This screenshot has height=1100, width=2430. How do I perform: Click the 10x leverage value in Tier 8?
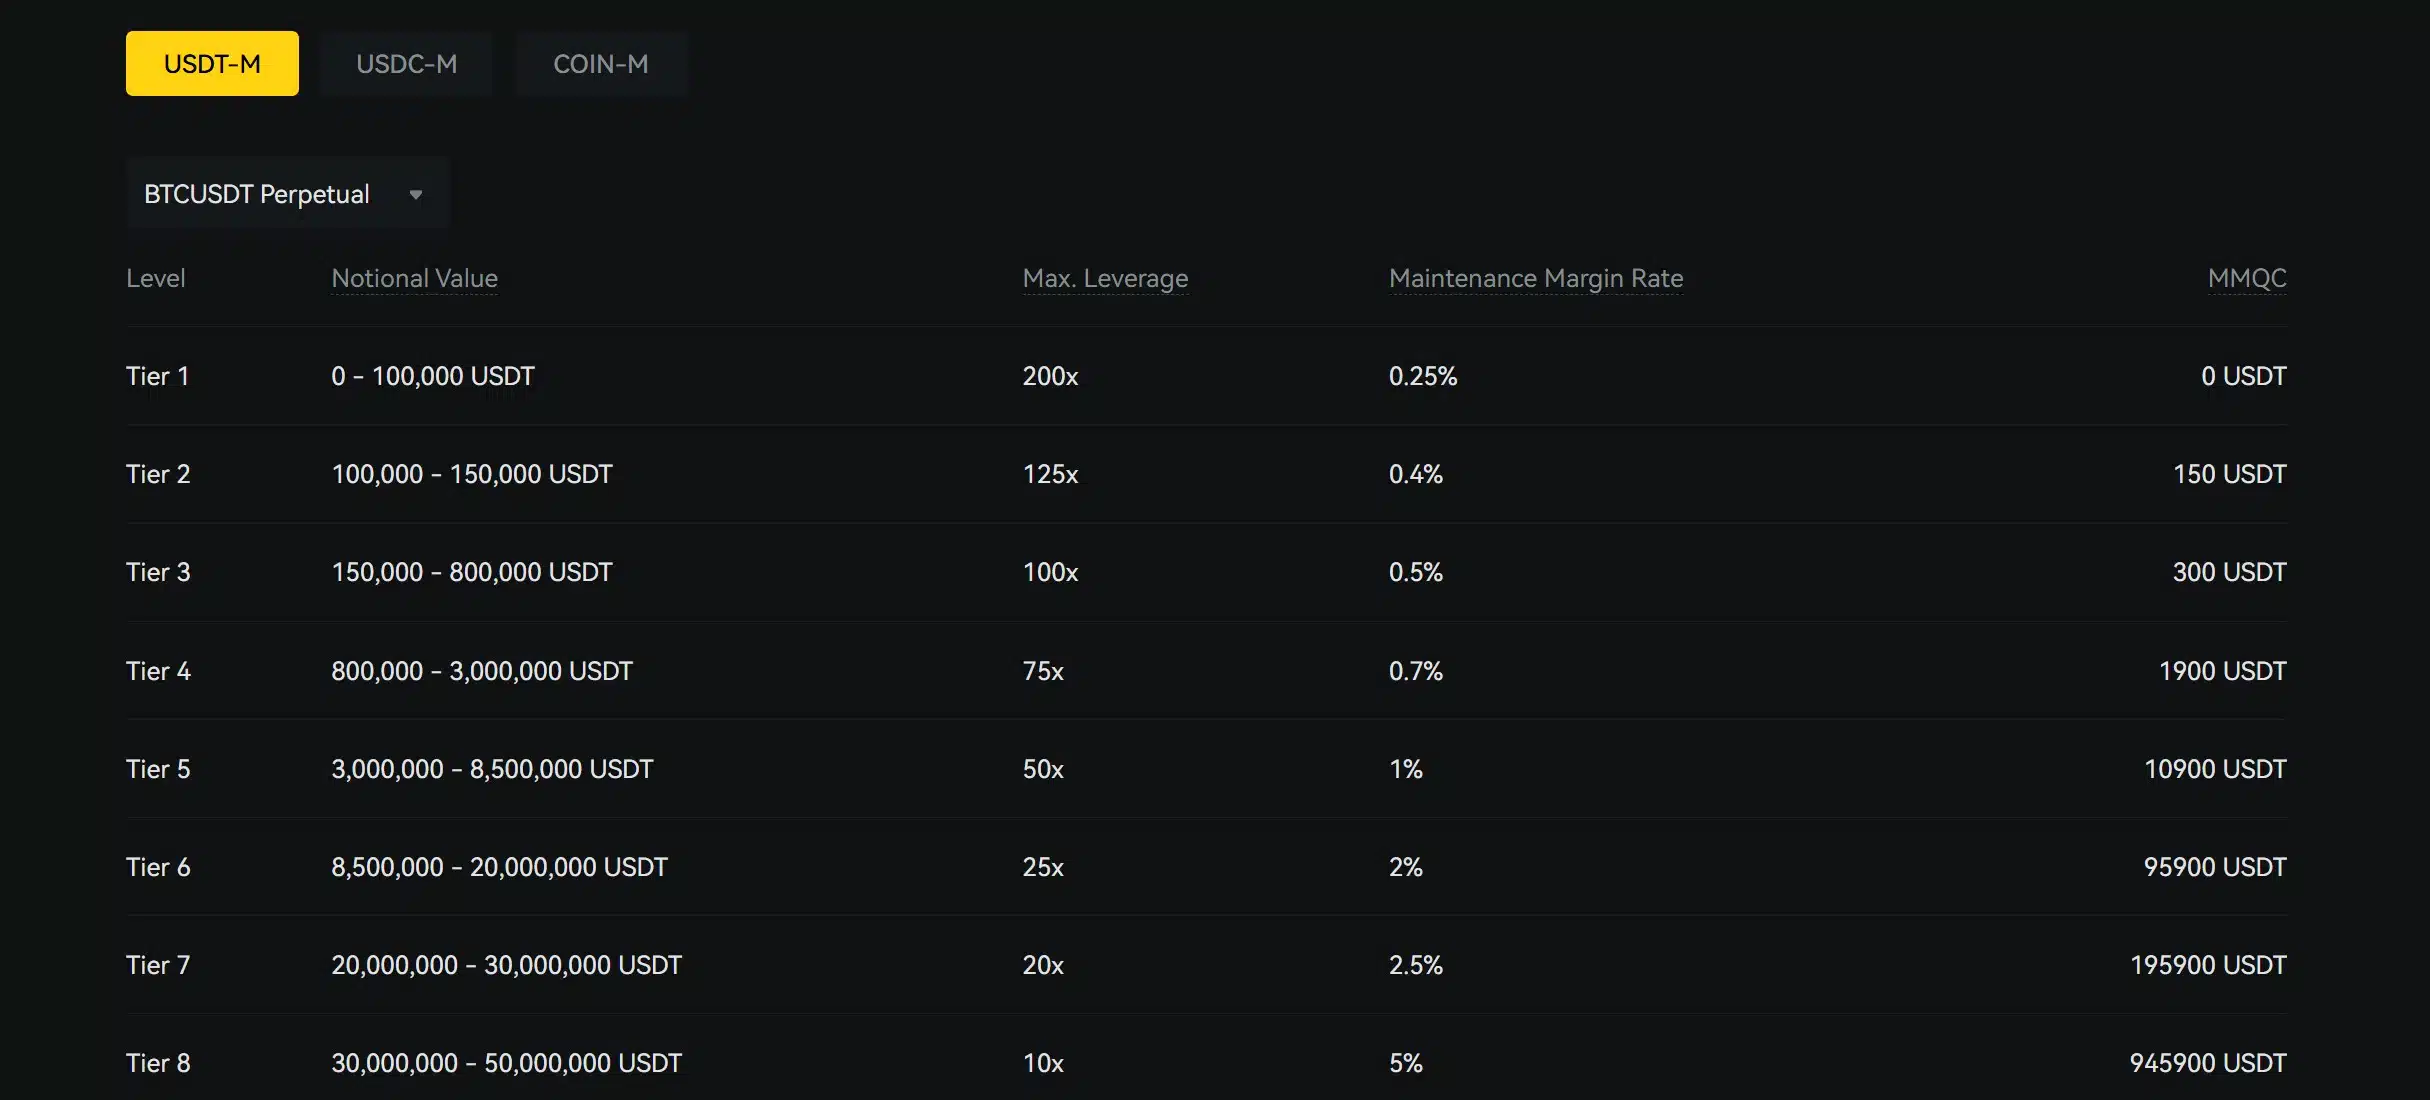[1043, 1063]
